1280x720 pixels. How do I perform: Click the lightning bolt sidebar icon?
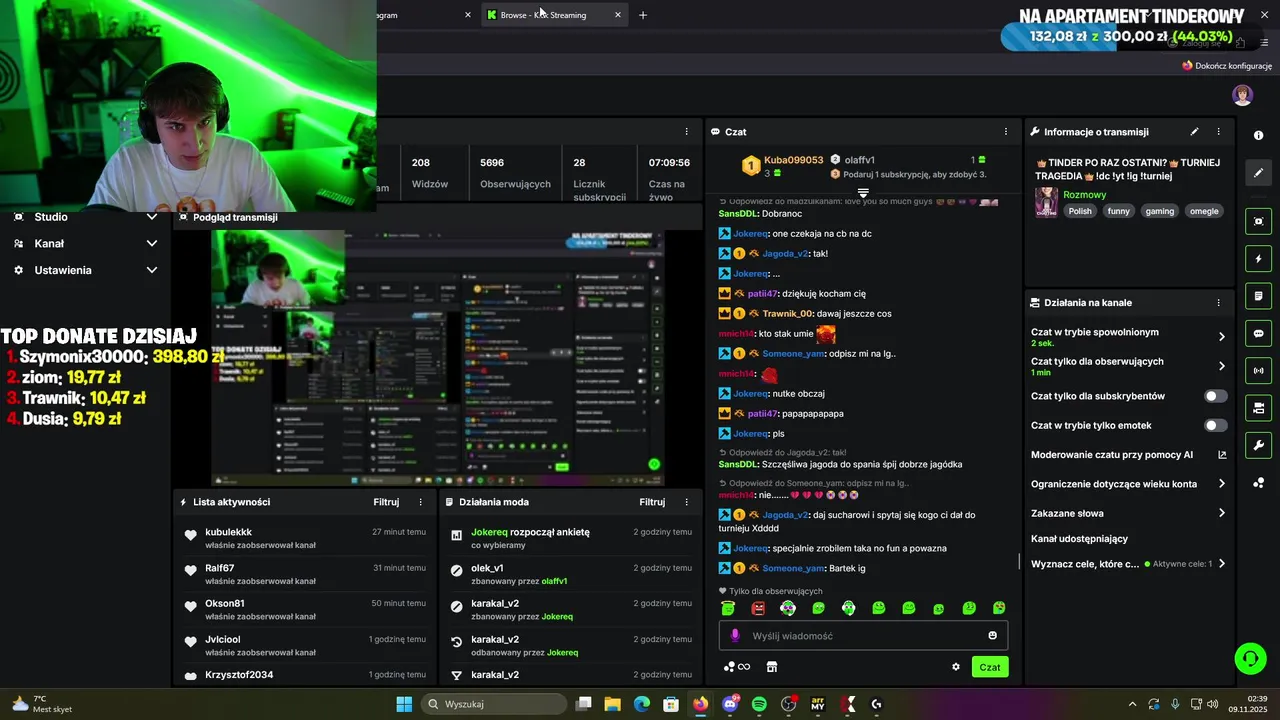[x=1258, y=259]
